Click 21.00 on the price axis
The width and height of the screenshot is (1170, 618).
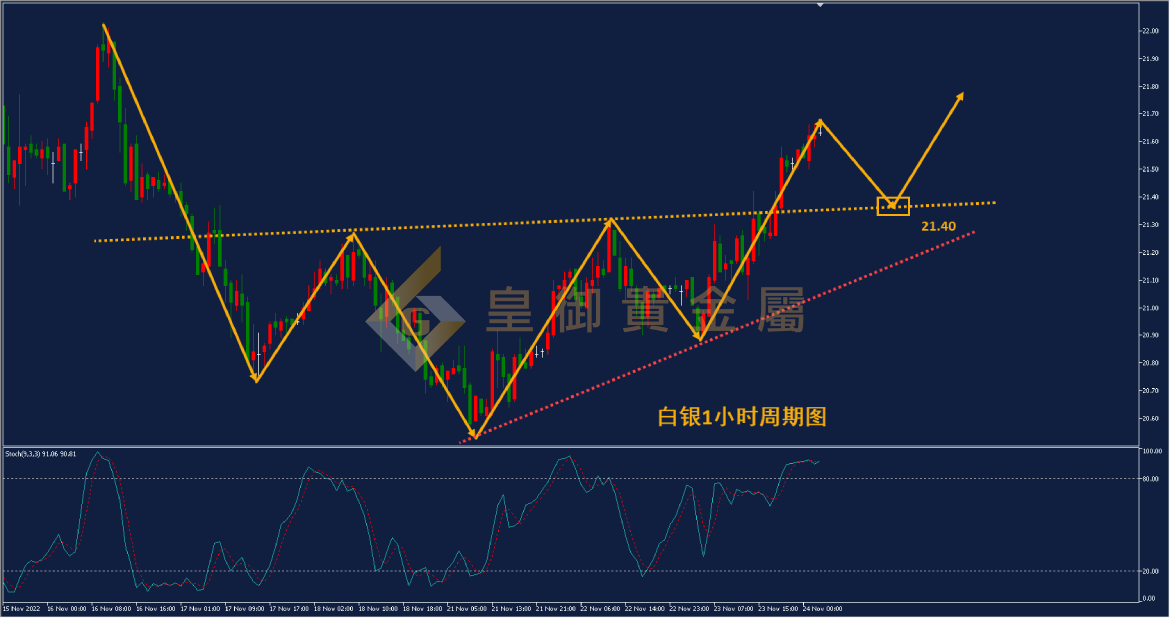tap(1150, 308)
